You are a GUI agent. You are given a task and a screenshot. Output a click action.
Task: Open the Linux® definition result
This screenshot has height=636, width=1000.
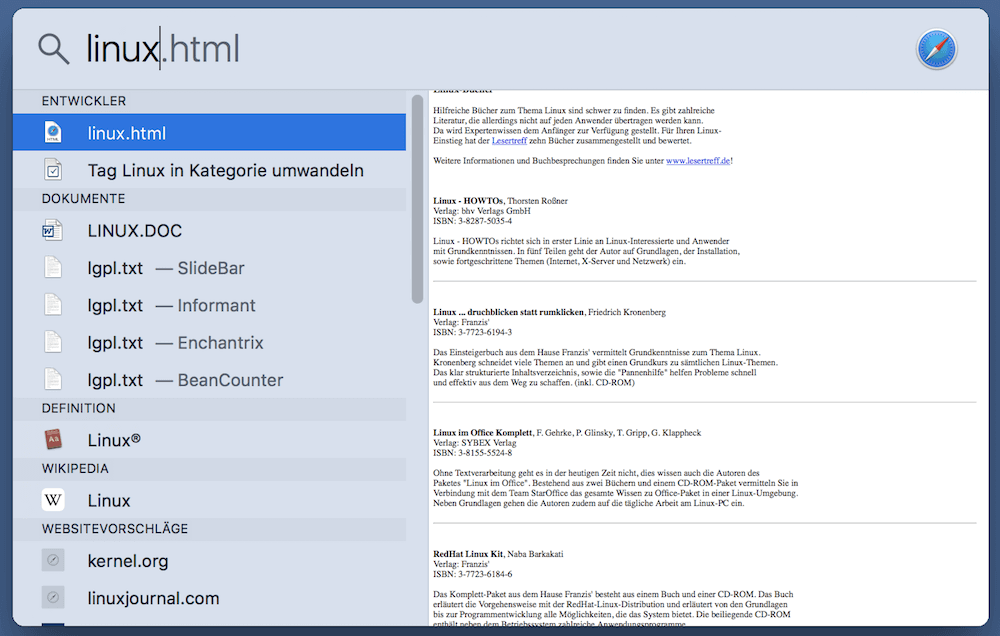[x=209, y=440]
